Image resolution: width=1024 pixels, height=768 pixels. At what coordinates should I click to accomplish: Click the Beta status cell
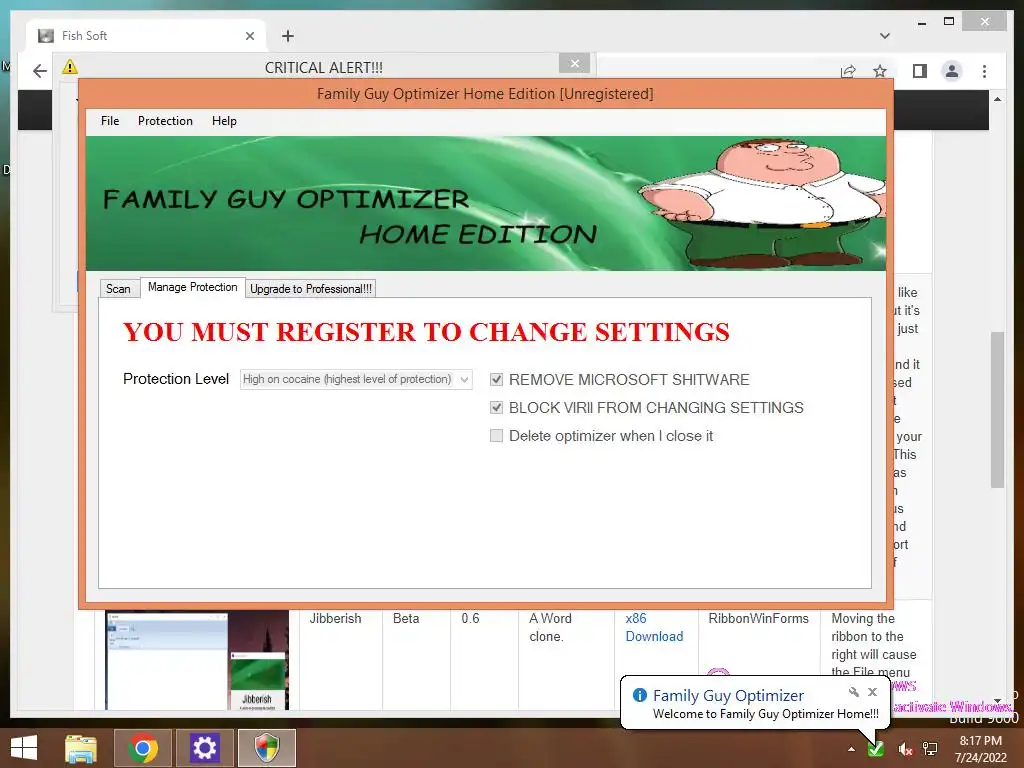(x=406, y=618)
